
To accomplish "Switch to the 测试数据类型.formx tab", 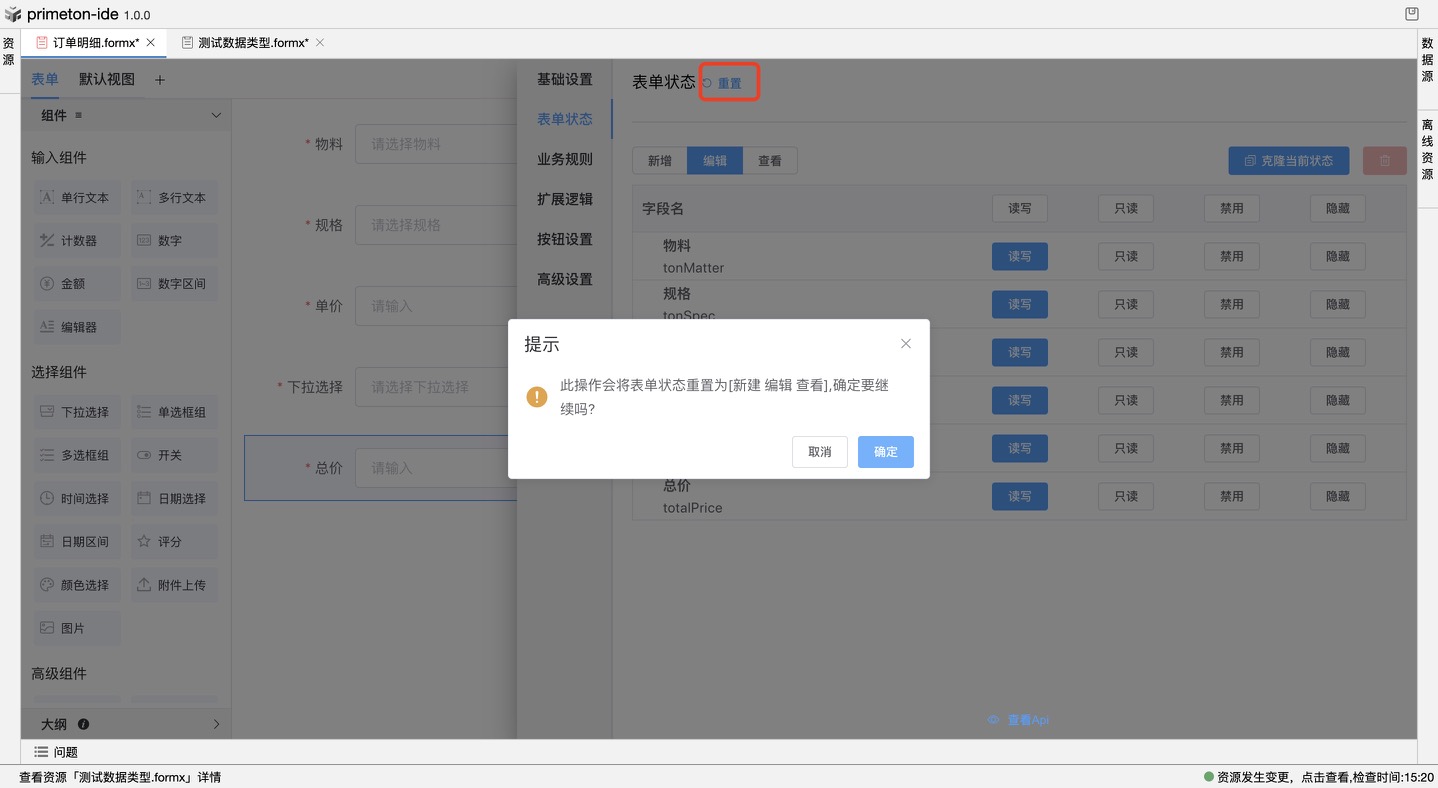I will coord(248,42).
